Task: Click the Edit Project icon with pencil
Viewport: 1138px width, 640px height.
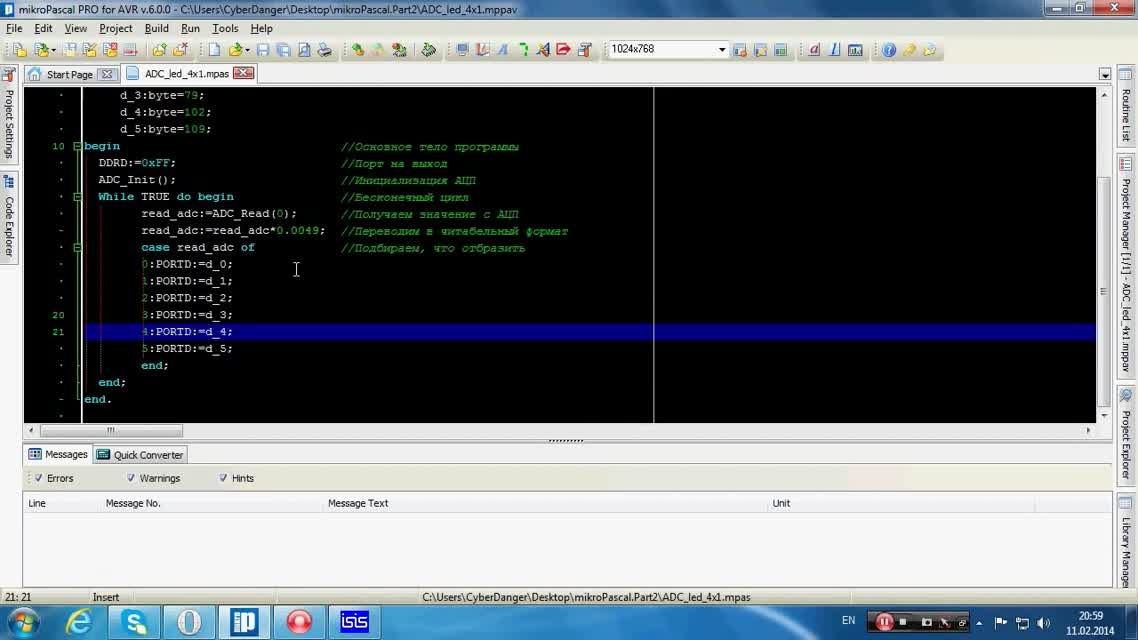Action: pos(89,49)
